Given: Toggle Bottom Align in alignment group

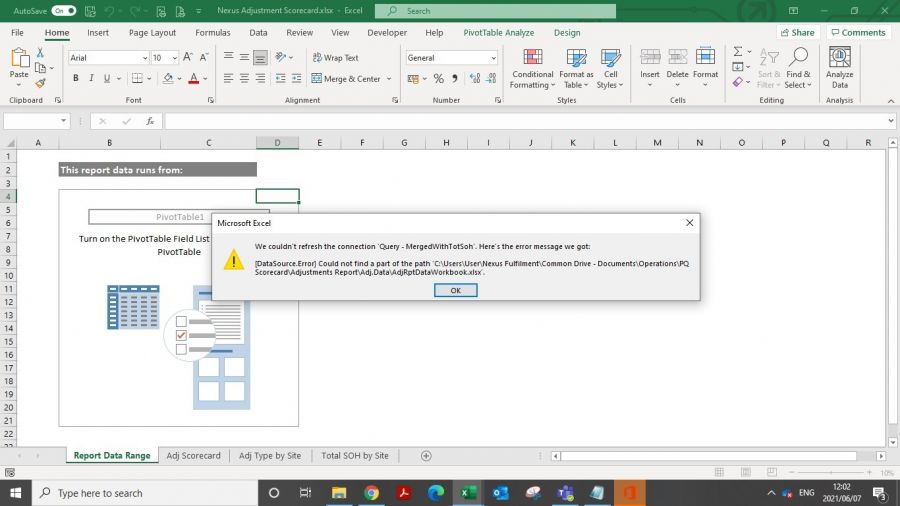Looking at the screenshot, I should pos(260,57).
